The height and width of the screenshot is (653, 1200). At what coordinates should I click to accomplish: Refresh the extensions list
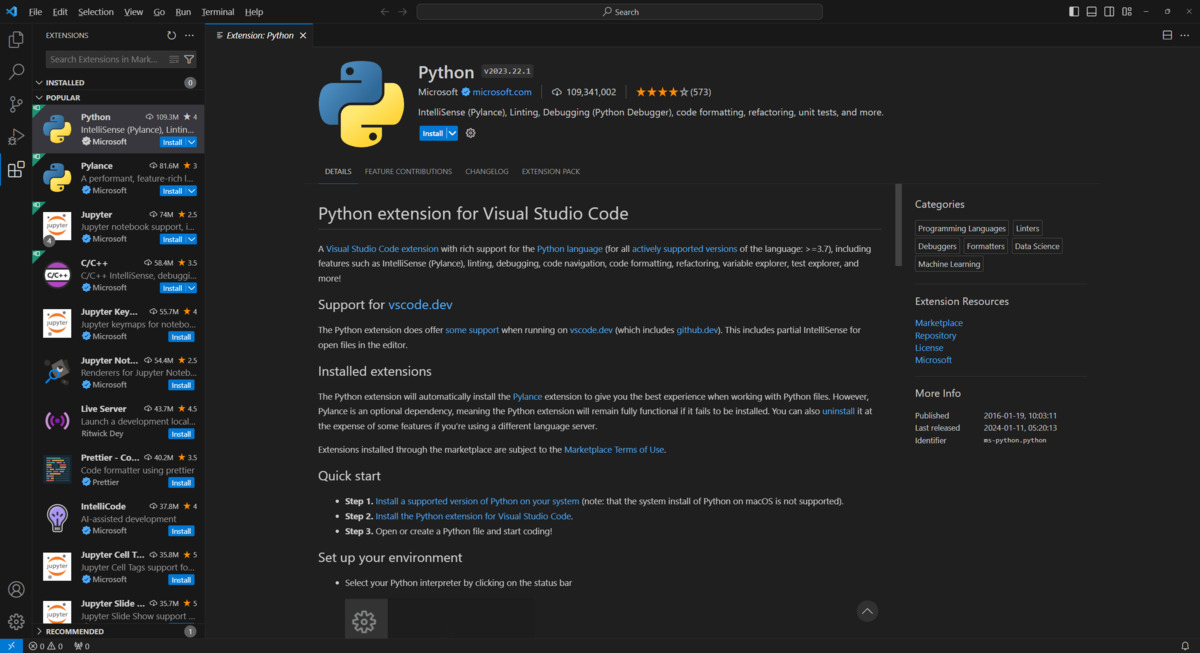[170, 34]
